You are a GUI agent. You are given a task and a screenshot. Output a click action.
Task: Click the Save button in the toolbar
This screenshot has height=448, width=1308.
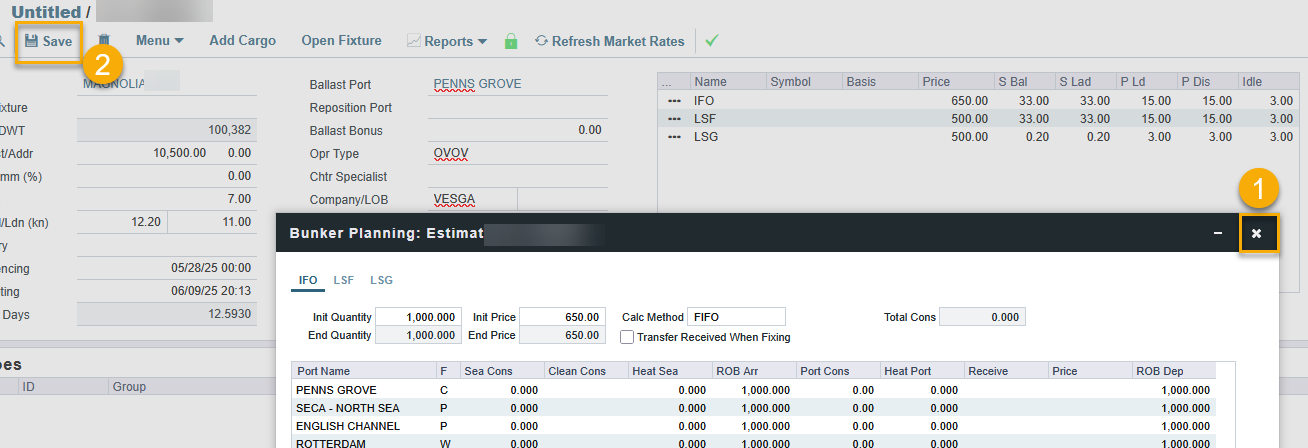pyautogui.click(x=48, y=42)
